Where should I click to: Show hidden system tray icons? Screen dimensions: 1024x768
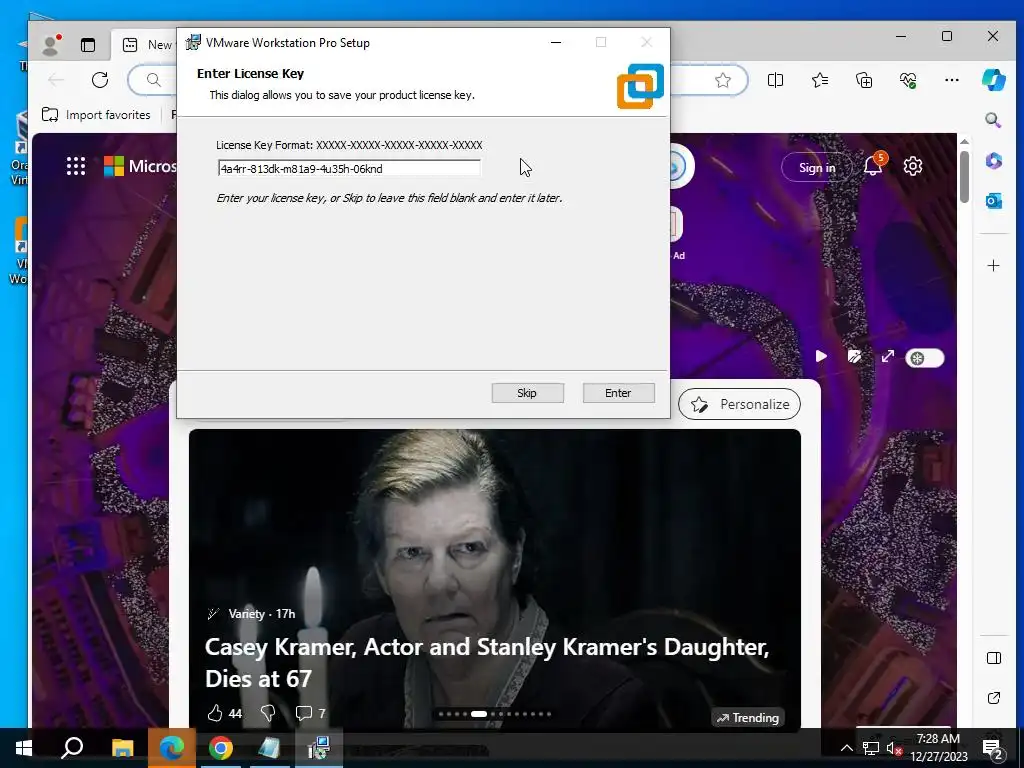click(846, 748)
